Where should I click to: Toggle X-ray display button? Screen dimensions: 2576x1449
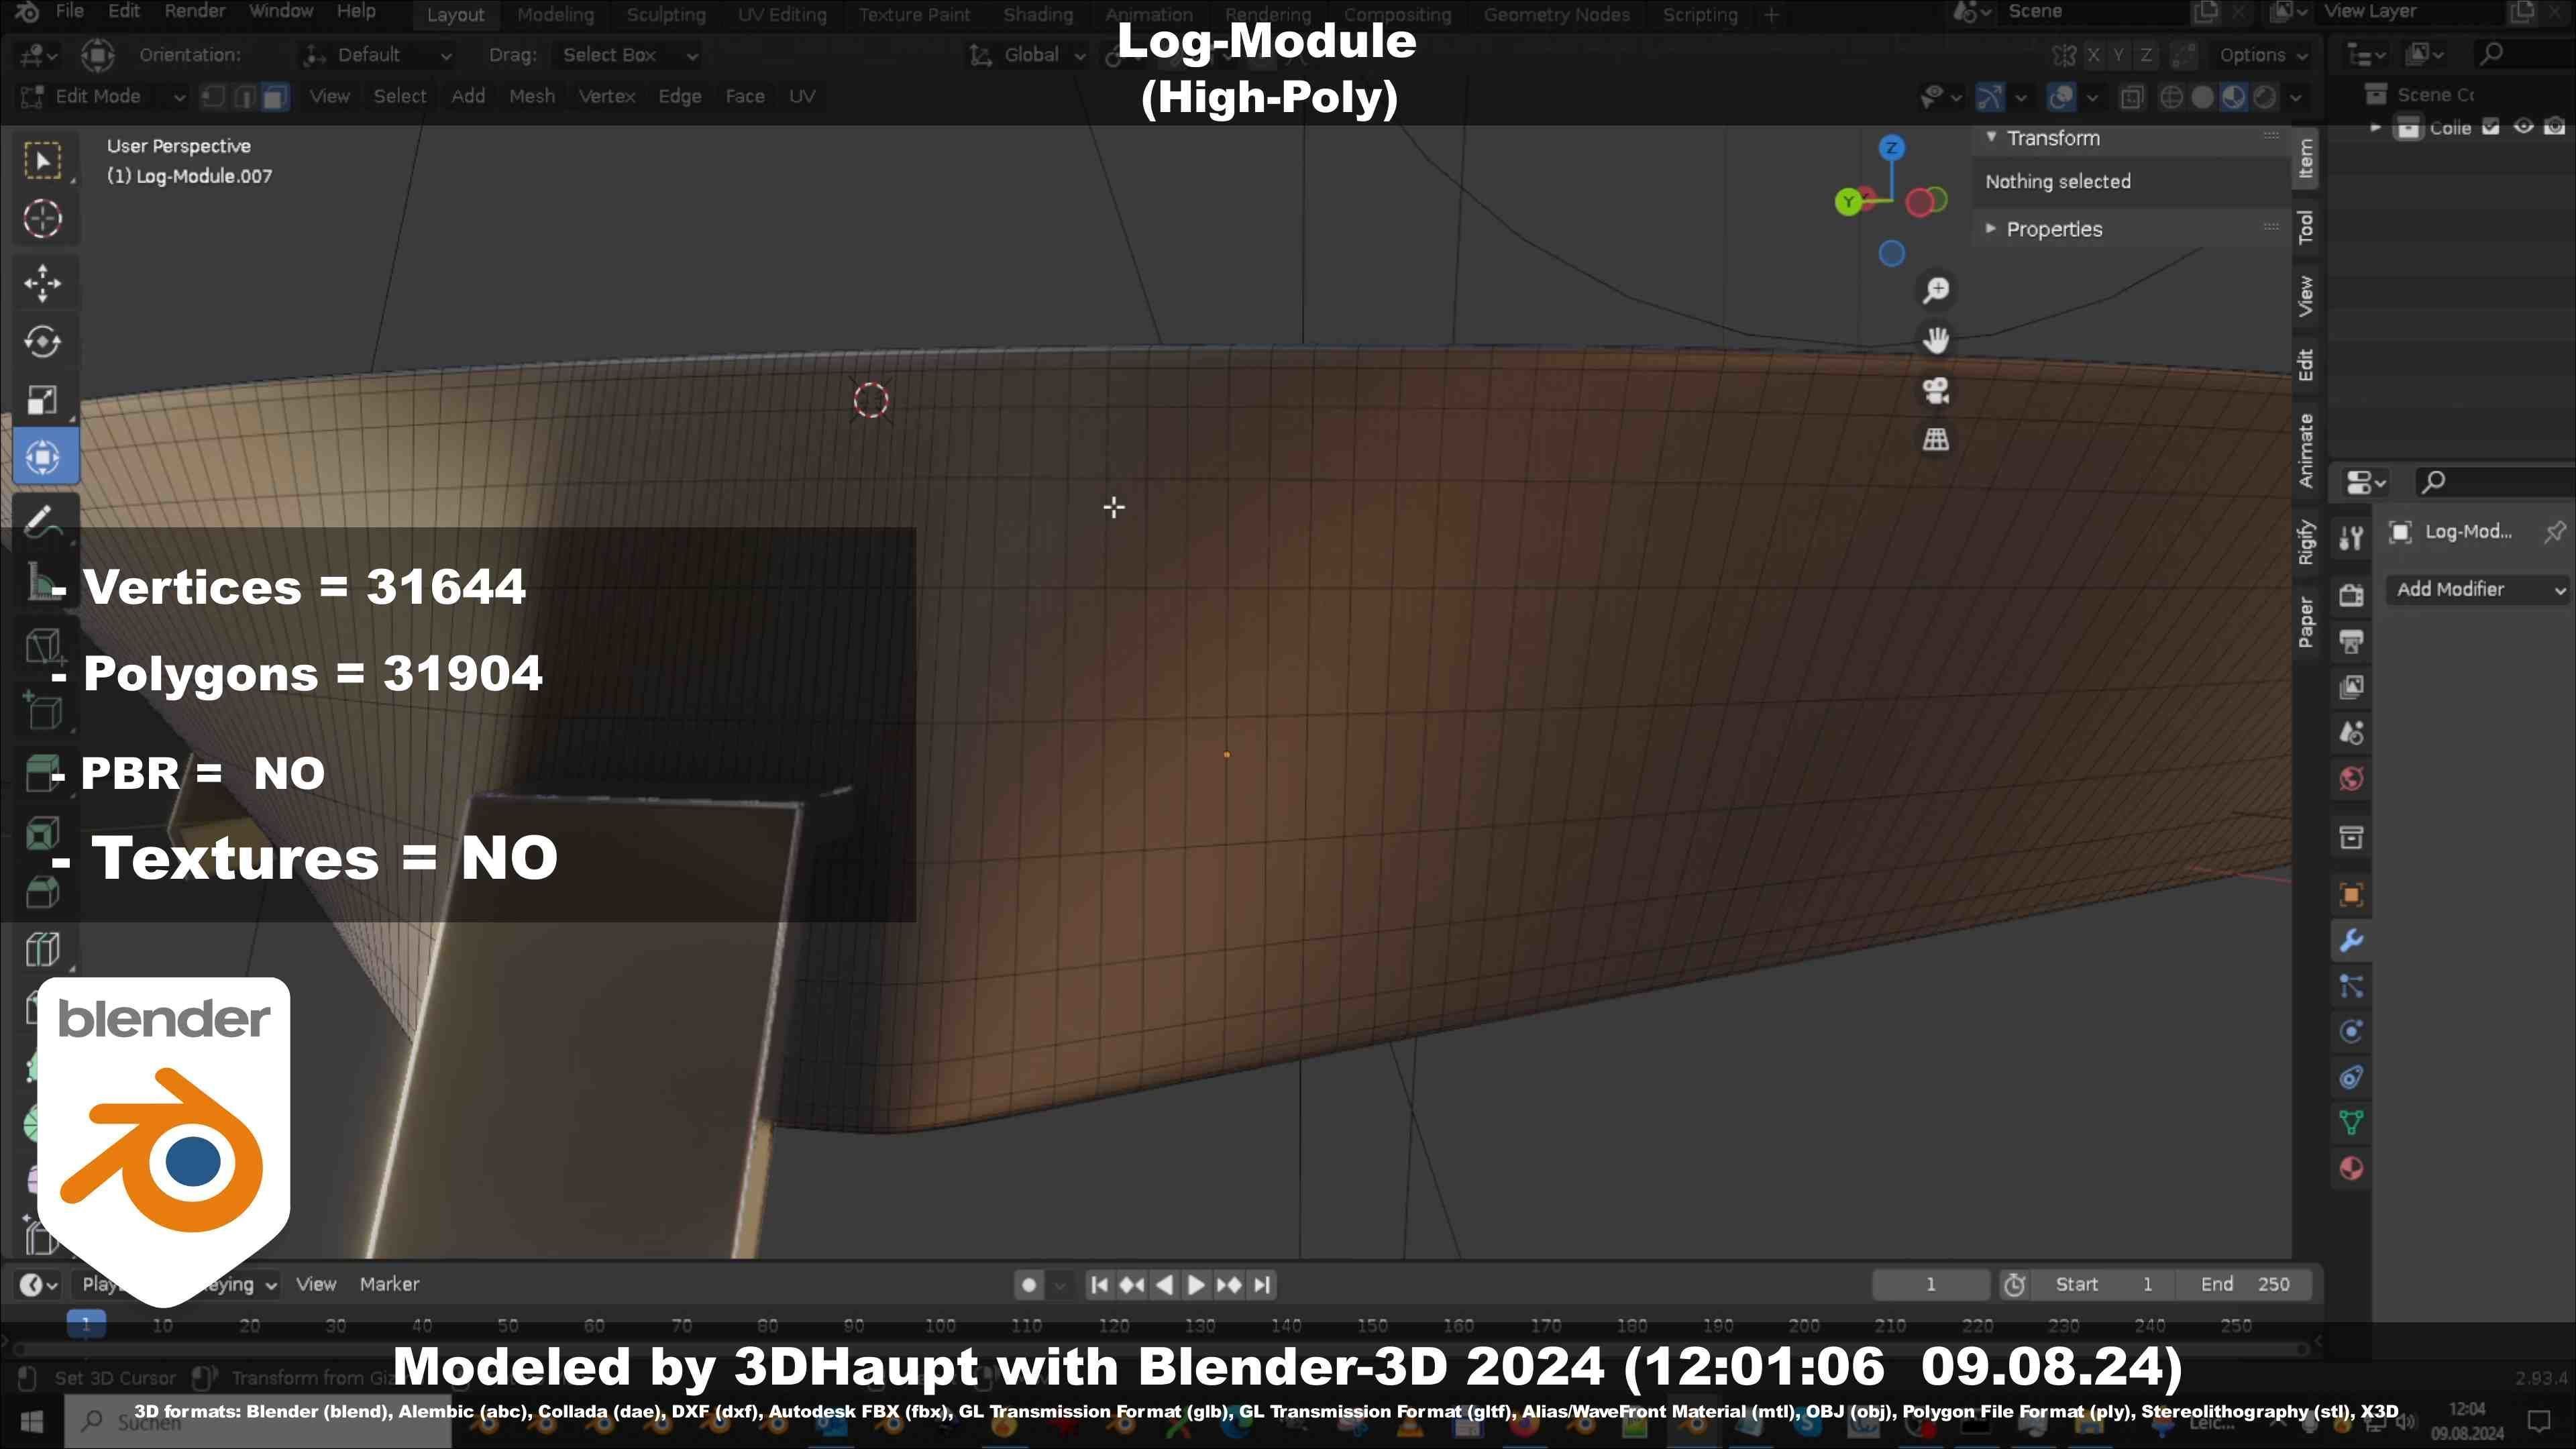click(2131, 97)
